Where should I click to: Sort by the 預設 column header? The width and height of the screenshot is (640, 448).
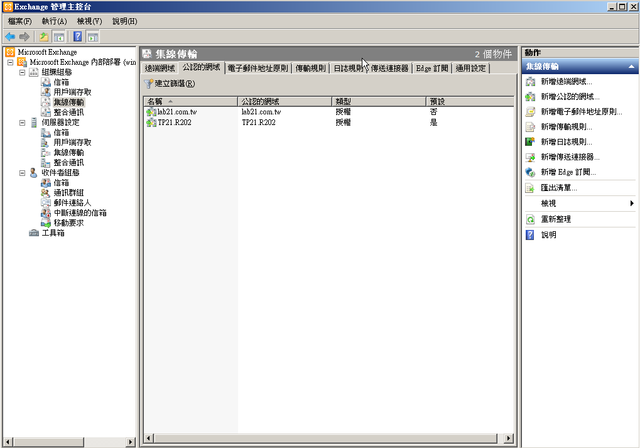pyautogui.click(x=470, y=101)
